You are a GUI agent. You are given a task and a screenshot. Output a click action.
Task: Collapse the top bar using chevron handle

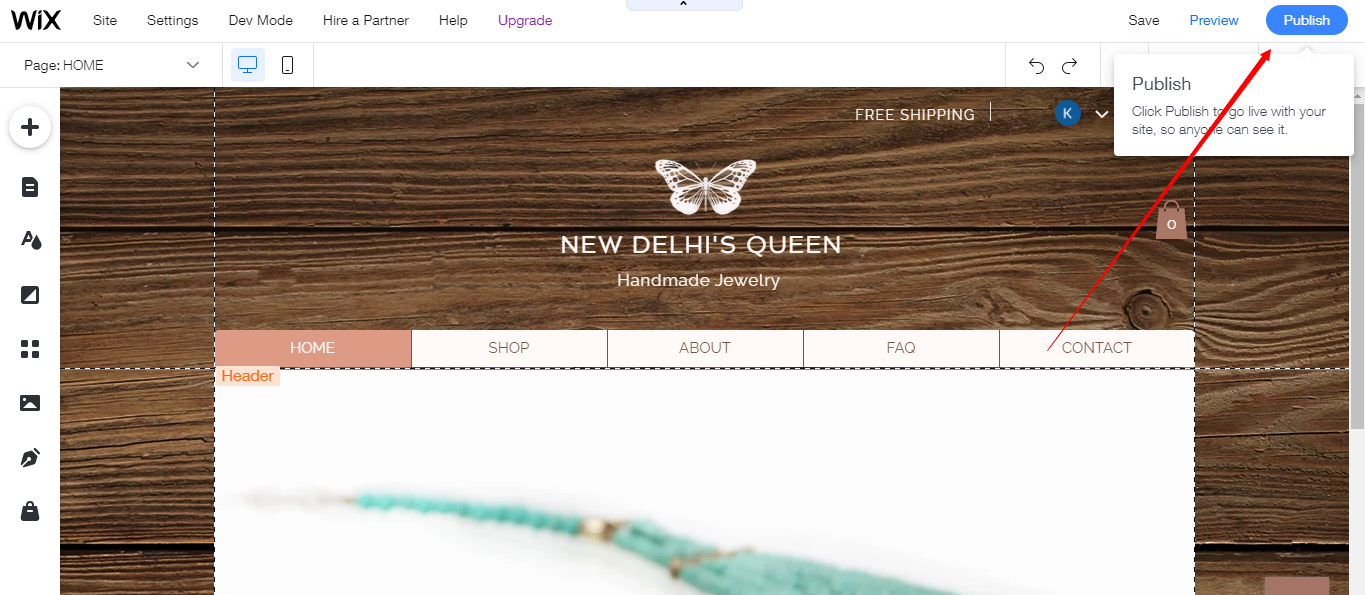click(x=684, y=5)
